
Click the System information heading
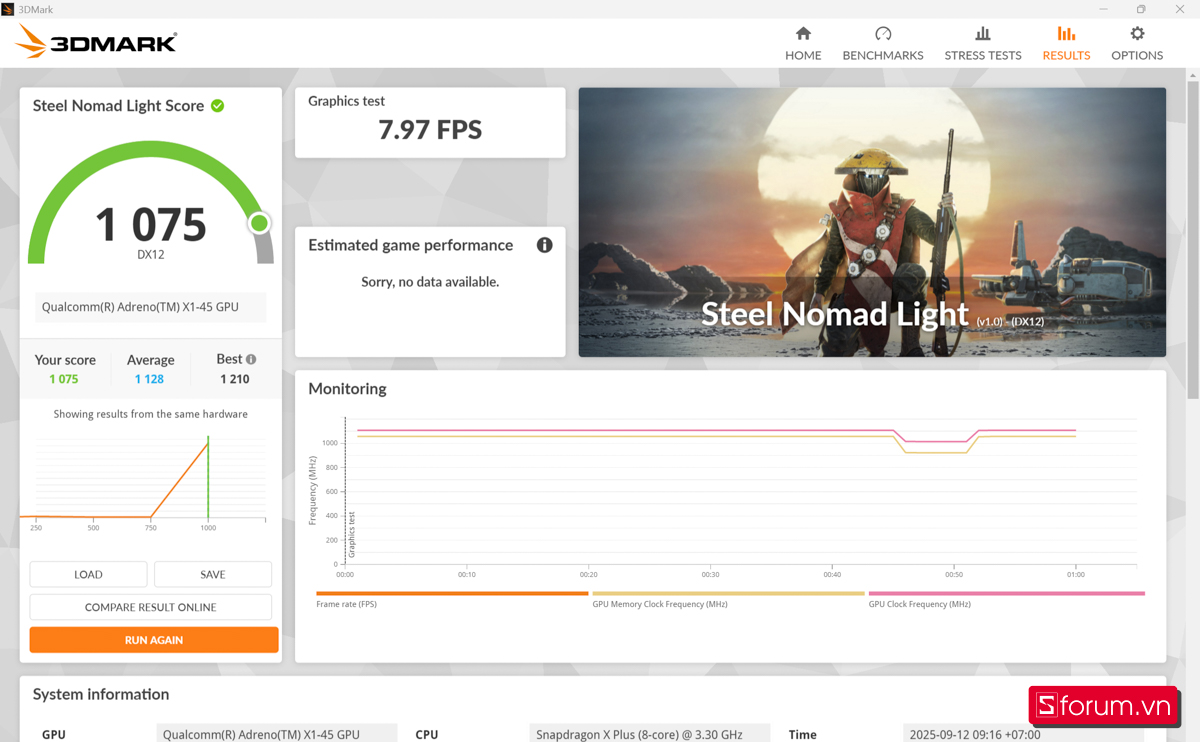tap(101, 694)
